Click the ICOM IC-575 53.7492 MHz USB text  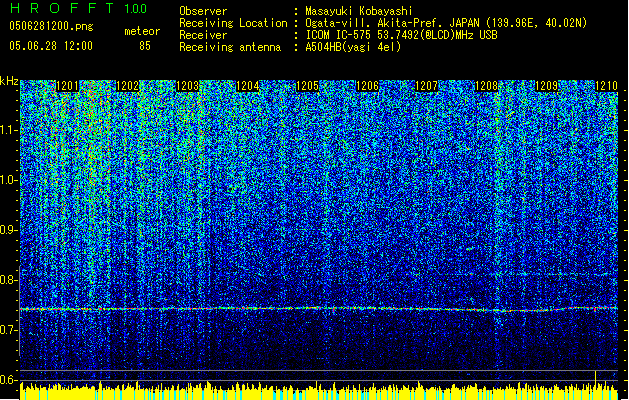tap(401, 35)
